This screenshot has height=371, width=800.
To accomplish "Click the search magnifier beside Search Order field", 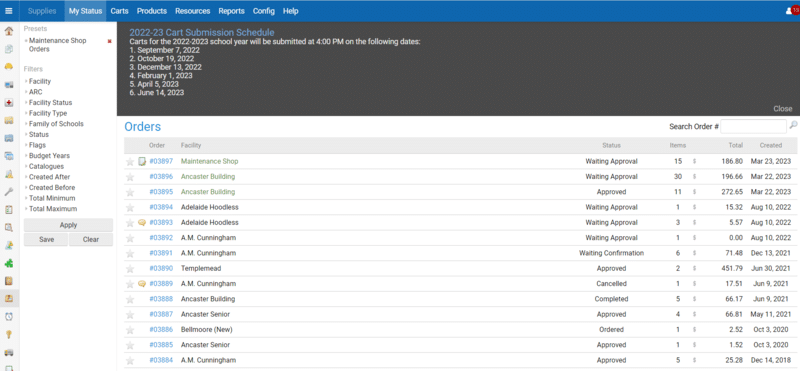I will click(x=793, y=125).
